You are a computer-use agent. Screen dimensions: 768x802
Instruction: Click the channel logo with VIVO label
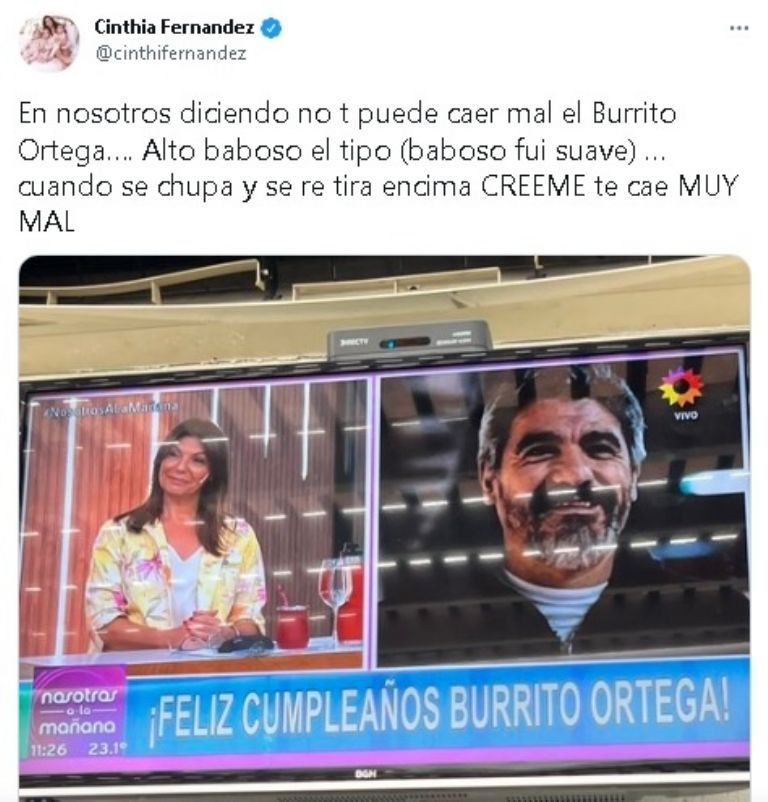click(x=681, y=394)
